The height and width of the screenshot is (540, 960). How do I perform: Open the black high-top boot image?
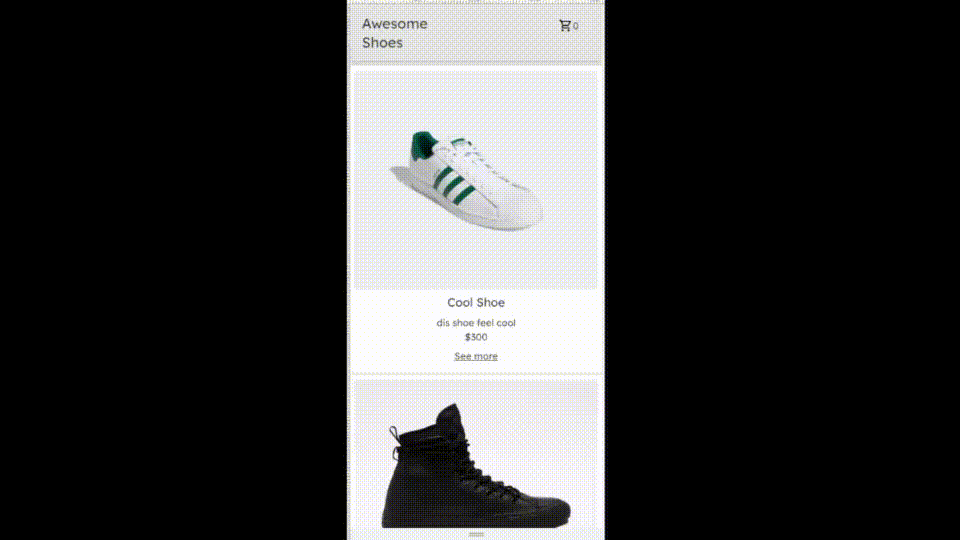coord(476,456)
